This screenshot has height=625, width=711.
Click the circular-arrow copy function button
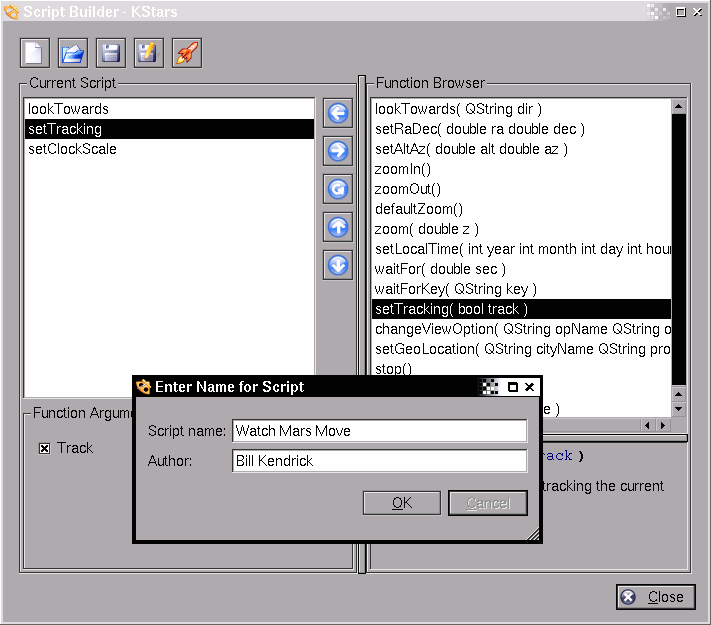click(x=338, y=189)
